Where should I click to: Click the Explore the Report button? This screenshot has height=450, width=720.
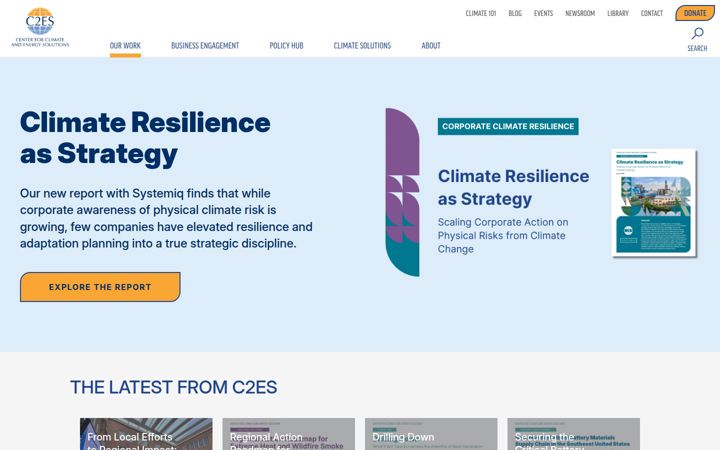[x=100, y=287]
